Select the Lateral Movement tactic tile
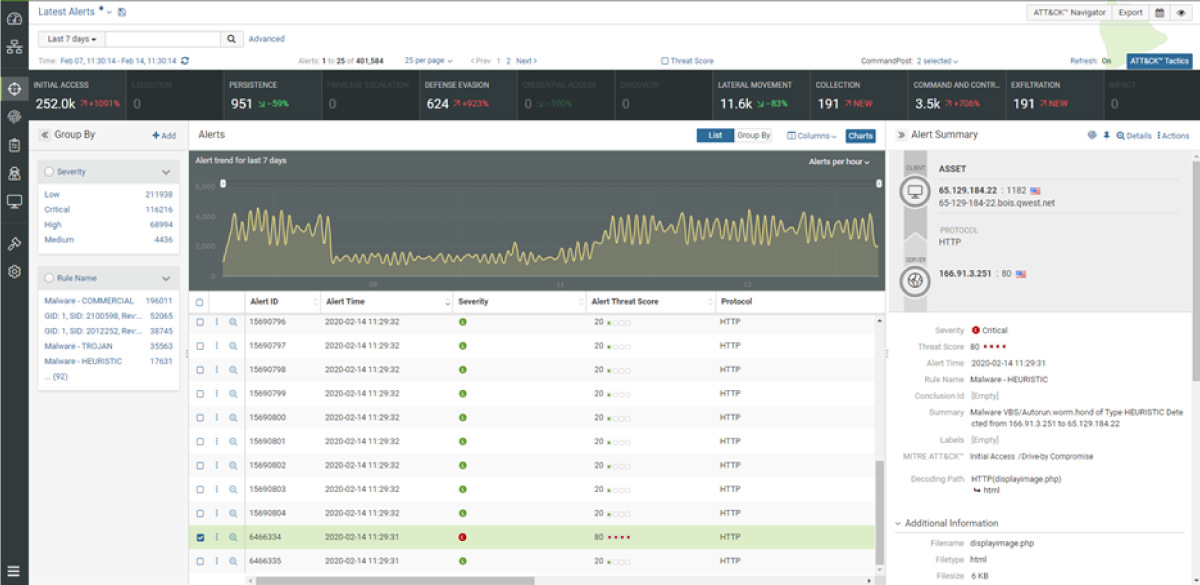This screenshot has width=1200, height=585. (758, 96)
